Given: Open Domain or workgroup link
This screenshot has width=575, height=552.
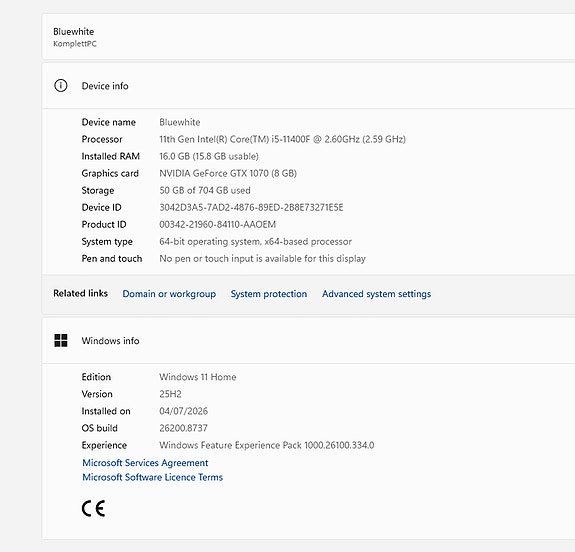Looking at the screenshot, I should tap(169, 294).
